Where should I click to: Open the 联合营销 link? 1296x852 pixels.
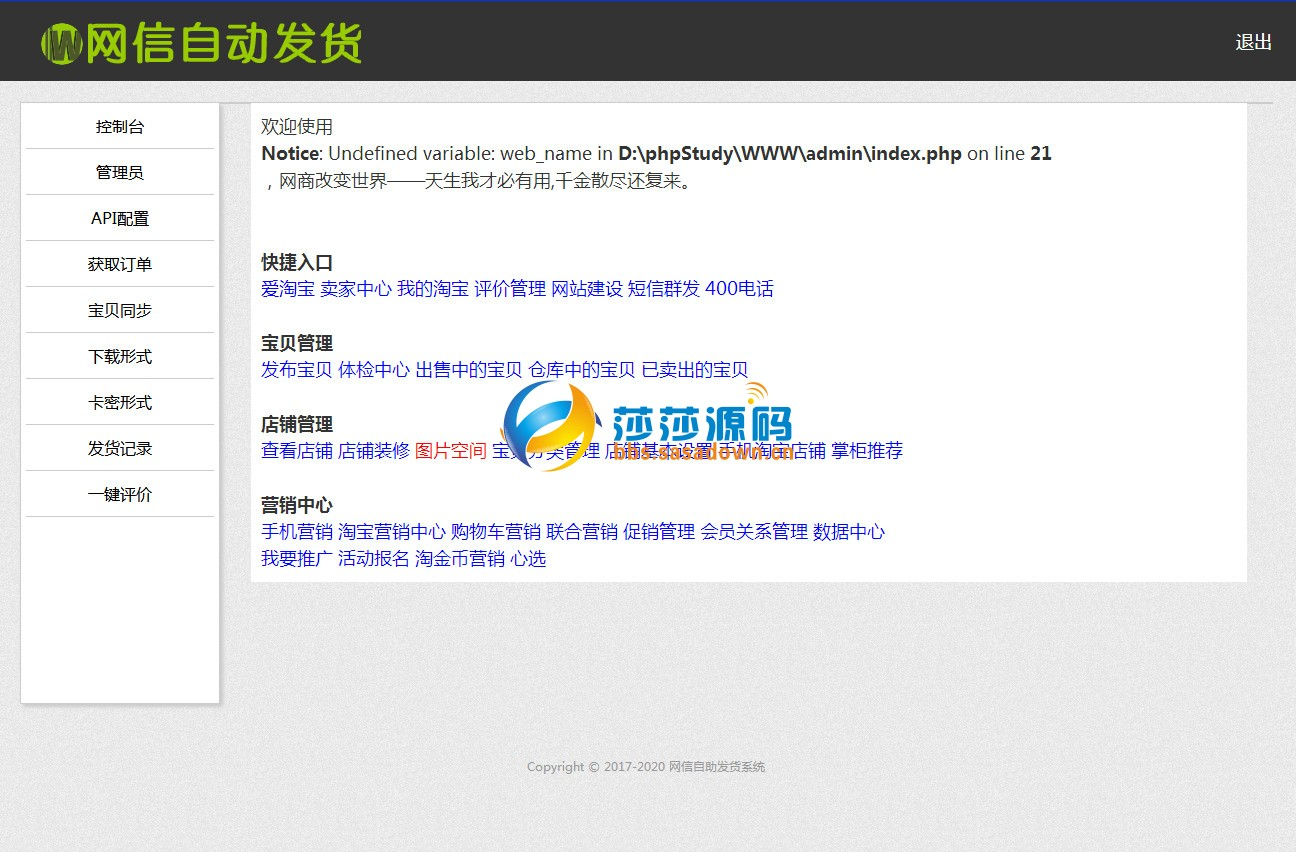(582, 532)
